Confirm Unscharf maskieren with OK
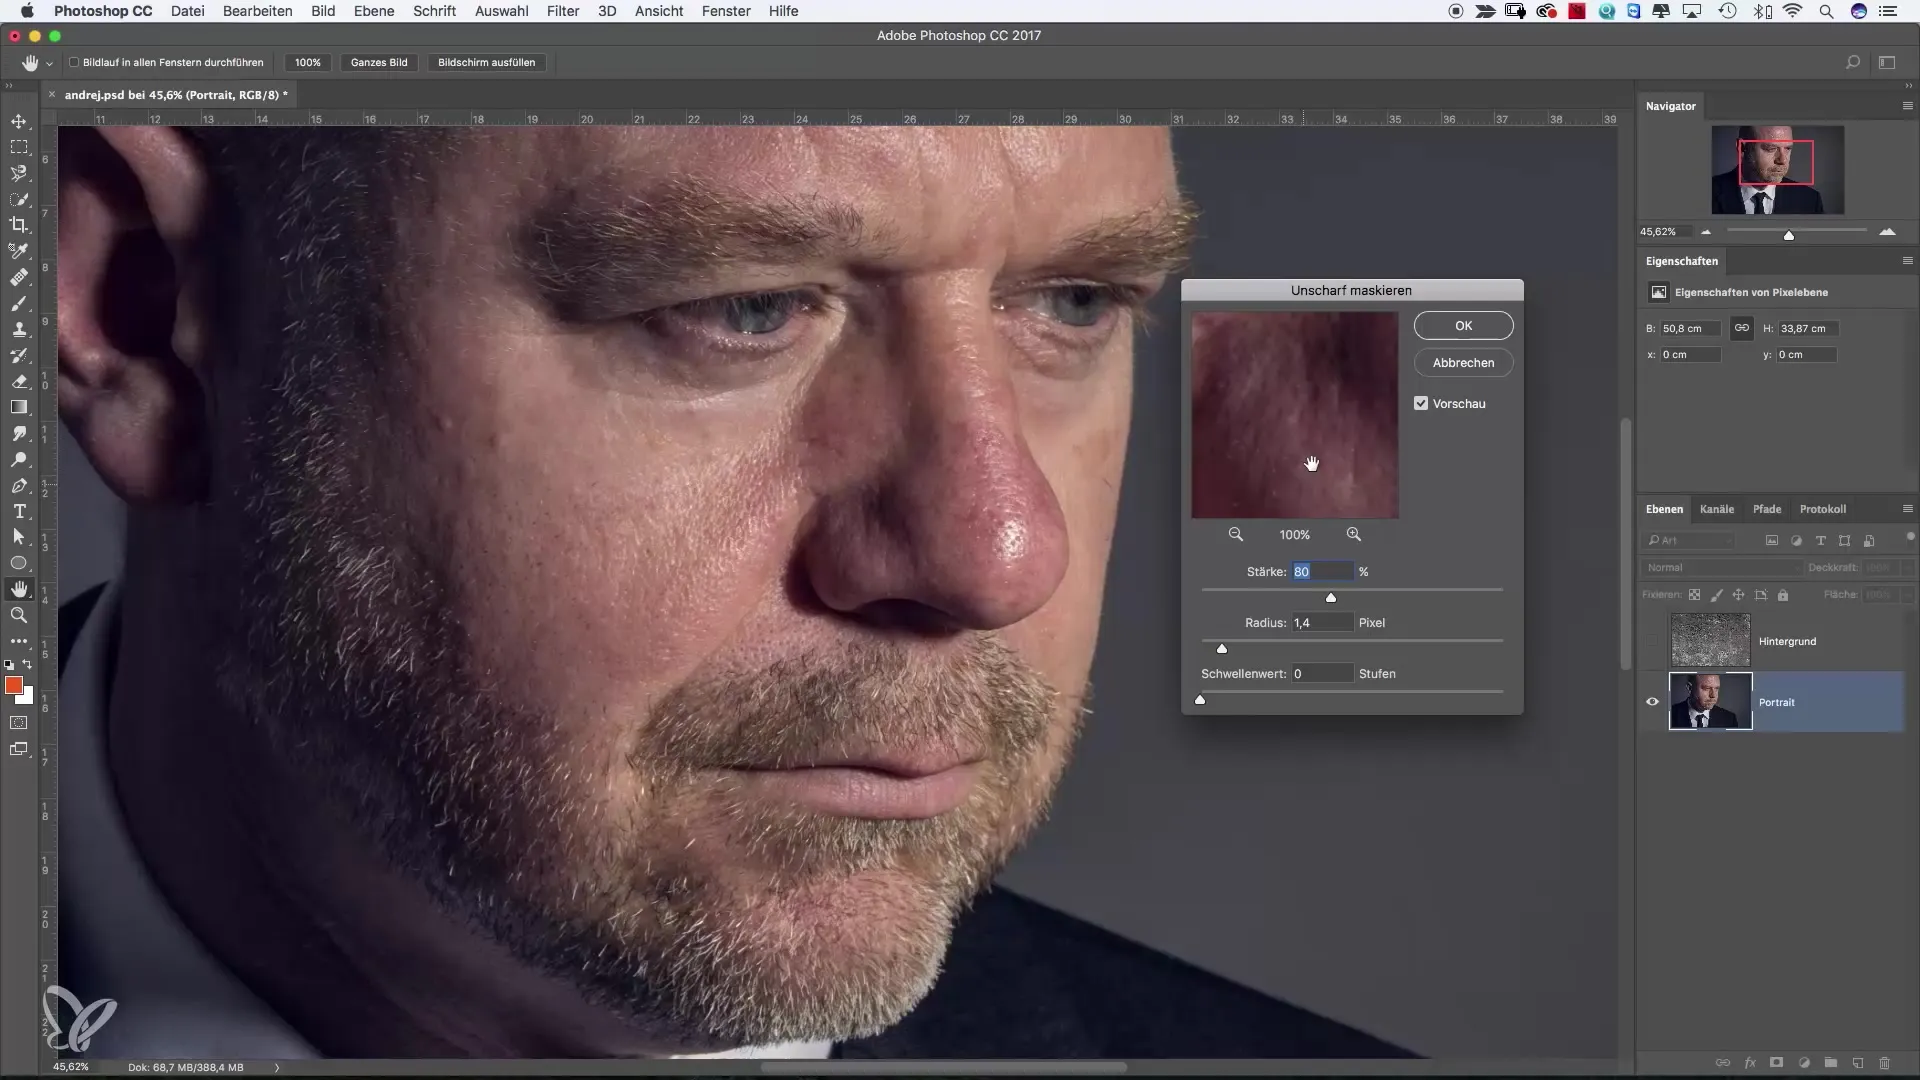1920x1080 pixels. (1463, 326)
